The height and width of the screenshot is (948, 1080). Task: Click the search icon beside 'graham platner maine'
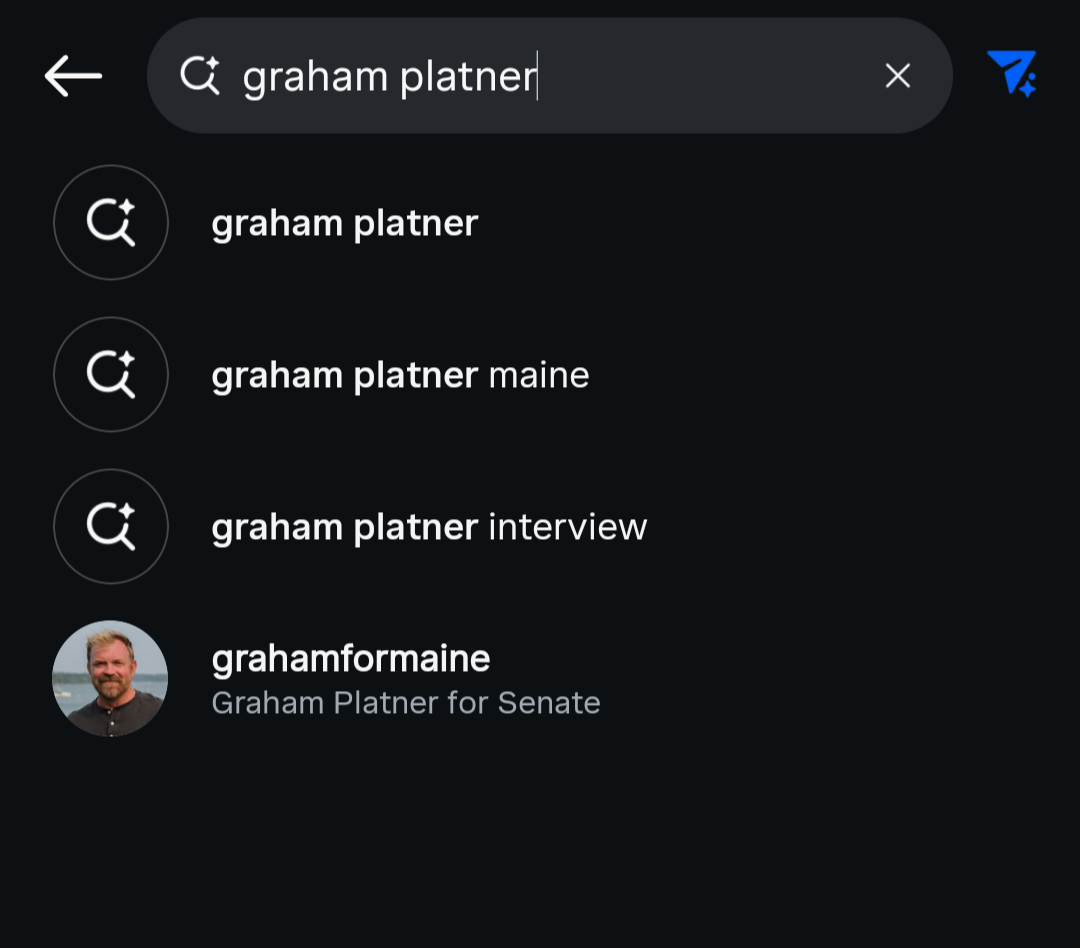click(111, 375)
